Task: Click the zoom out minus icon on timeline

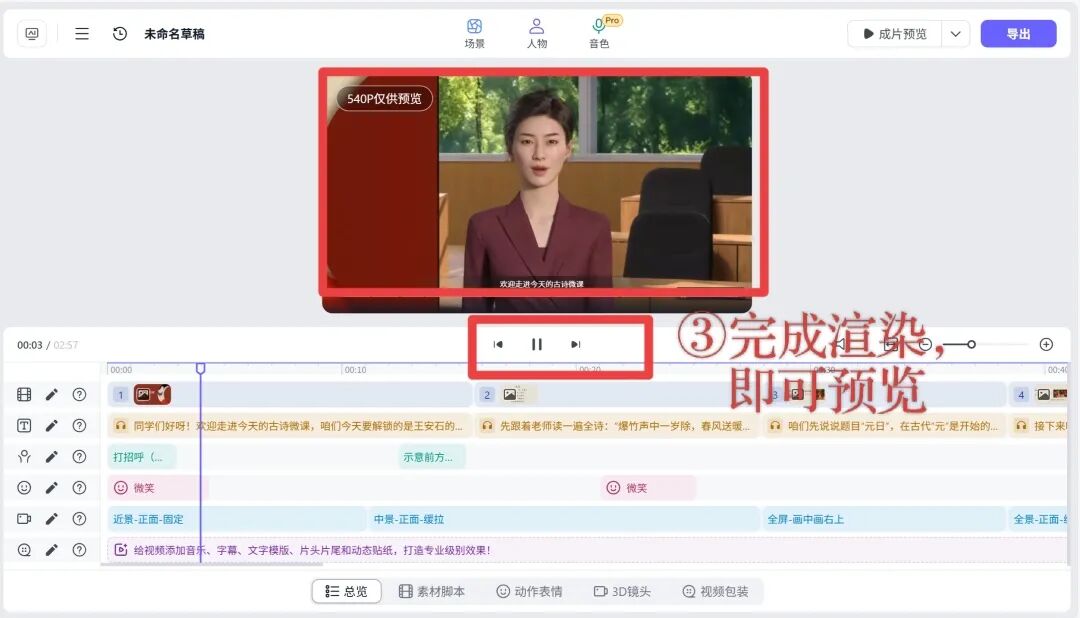Action: tap(926, 344)
